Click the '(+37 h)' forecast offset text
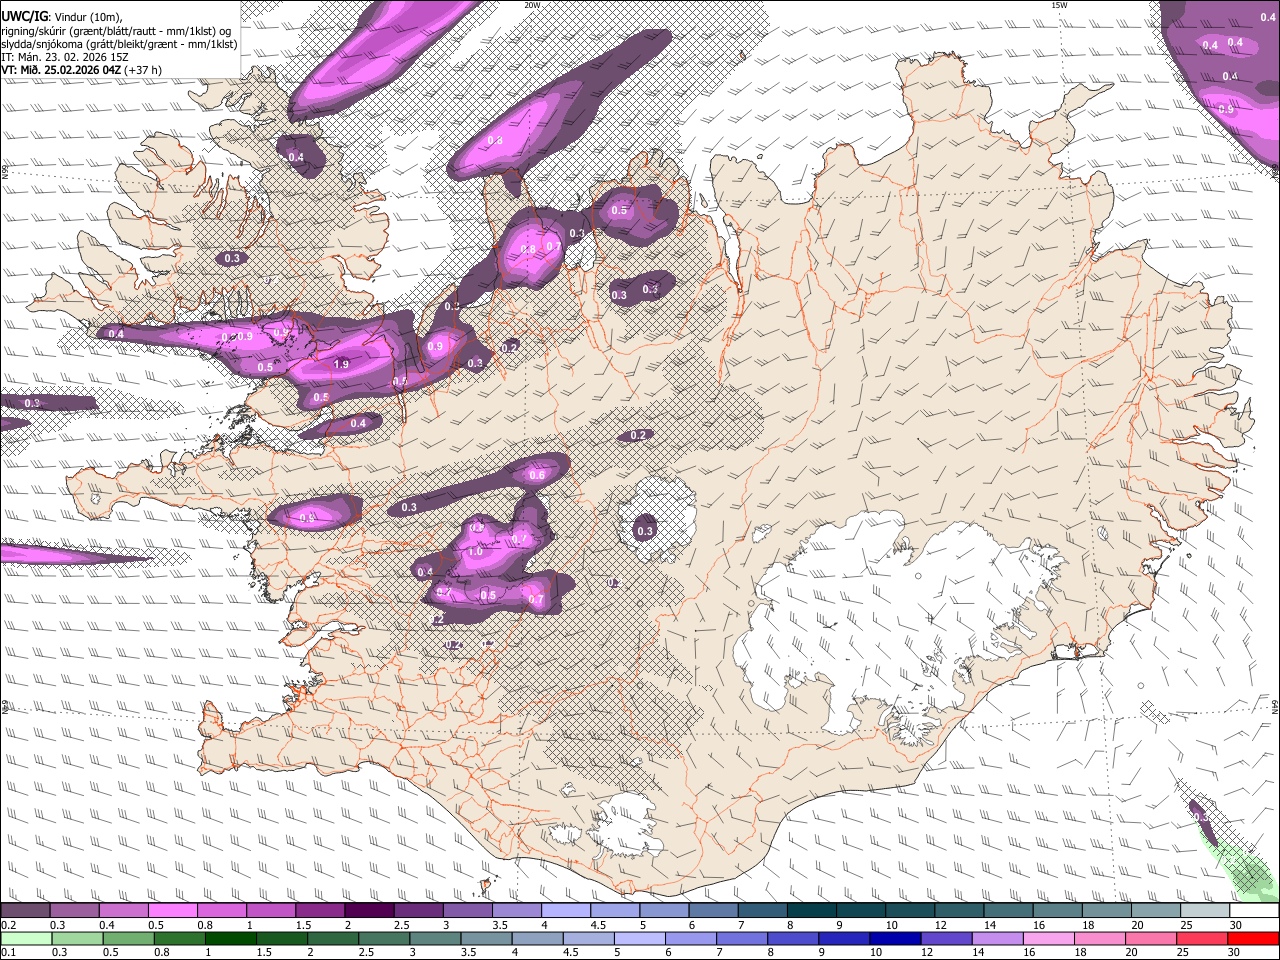1280x960 pixels. tap(144, 70)
